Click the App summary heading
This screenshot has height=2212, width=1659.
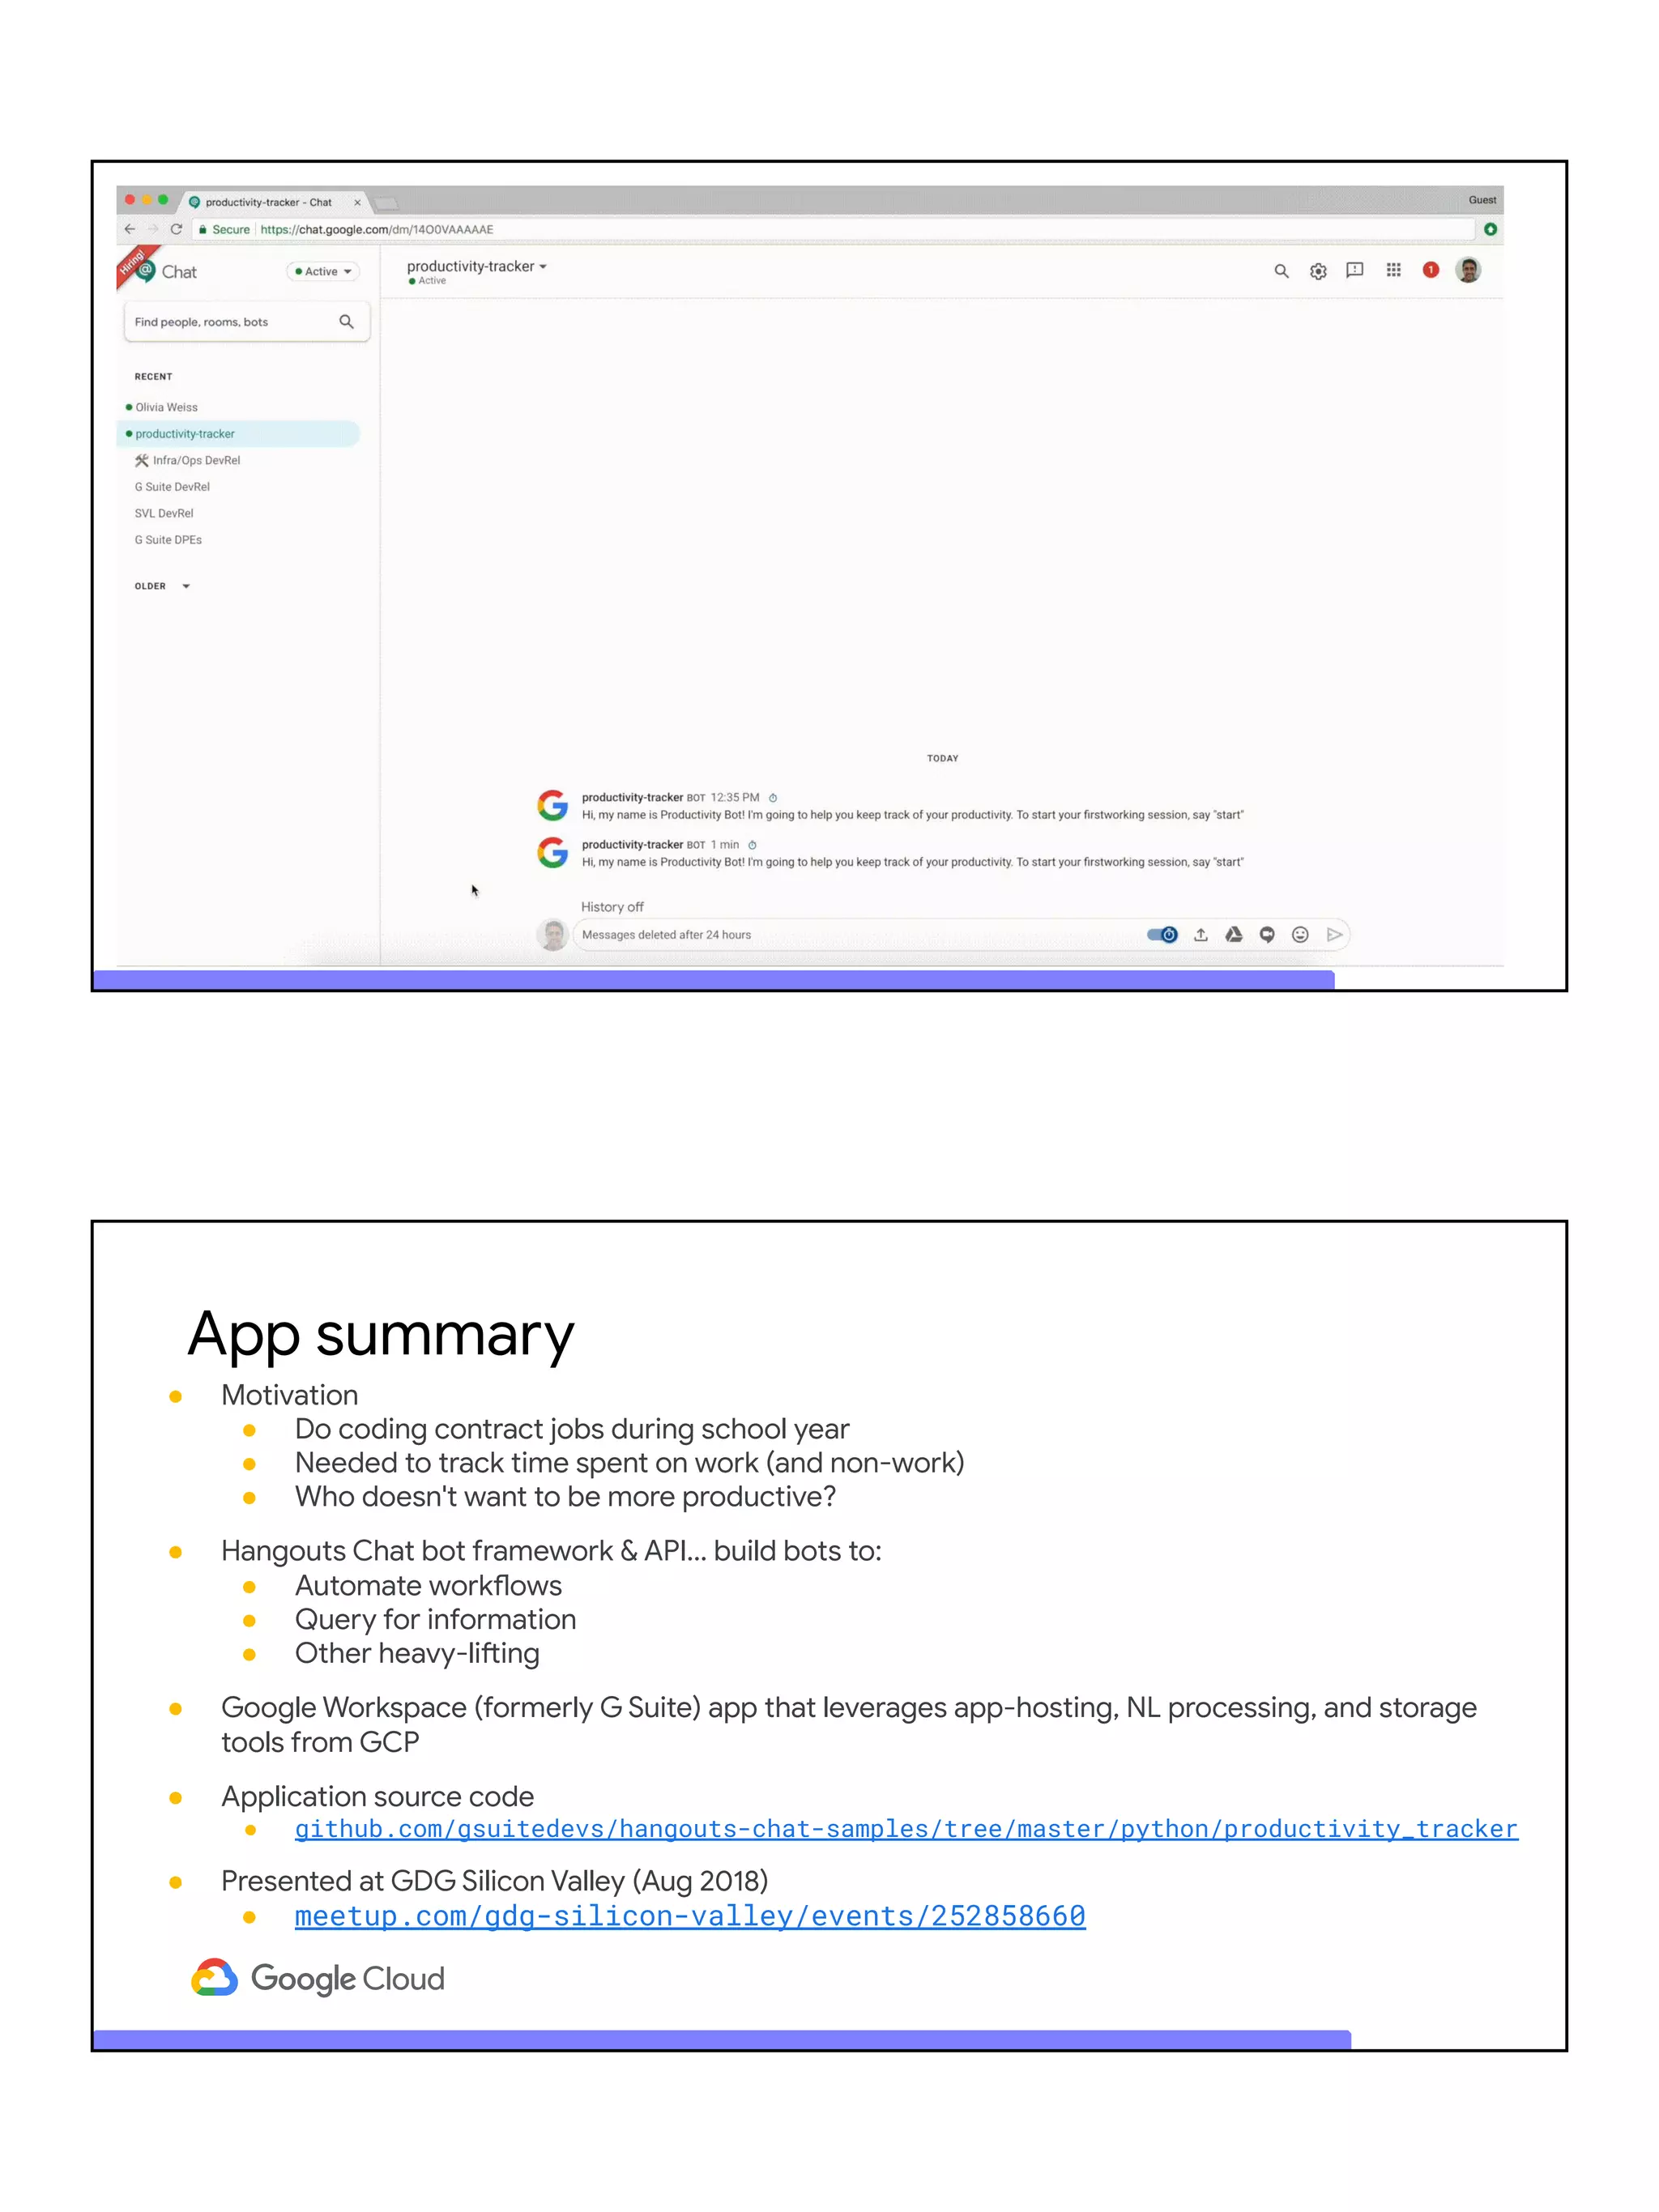[381, 1334]
